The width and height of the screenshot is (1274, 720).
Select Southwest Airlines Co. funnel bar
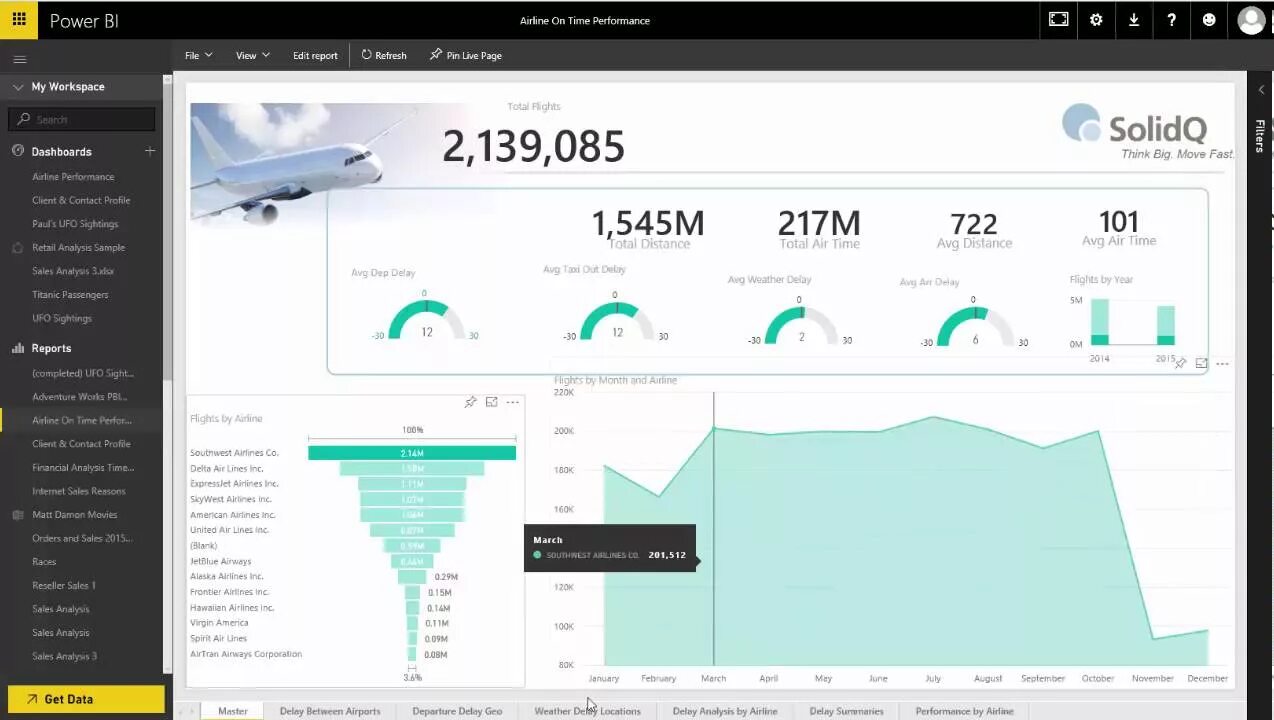click(412, 453)
